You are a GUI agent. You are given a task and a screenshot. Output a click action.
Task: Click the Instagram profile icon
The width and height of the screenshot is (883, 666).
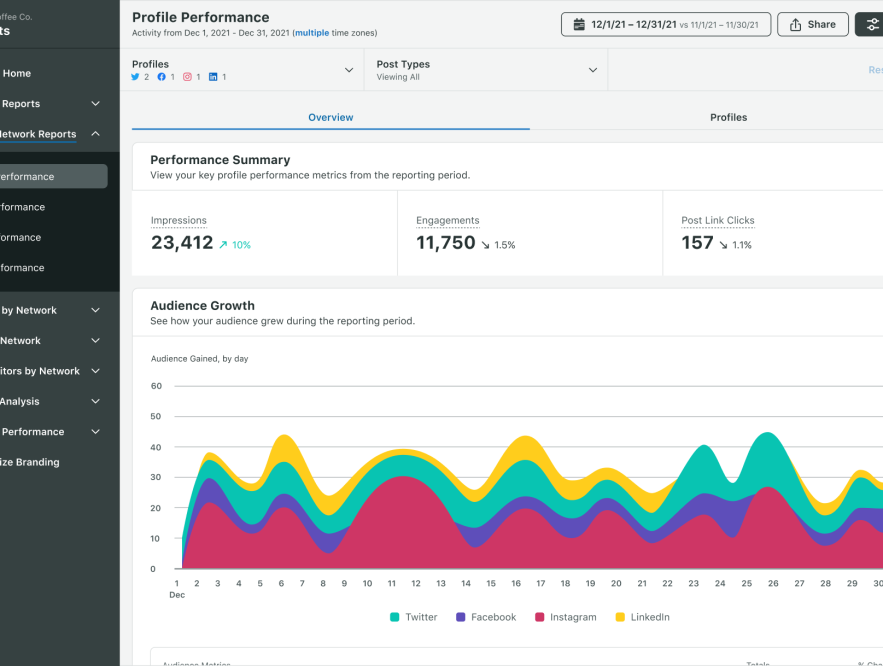[x=188, y=77]
